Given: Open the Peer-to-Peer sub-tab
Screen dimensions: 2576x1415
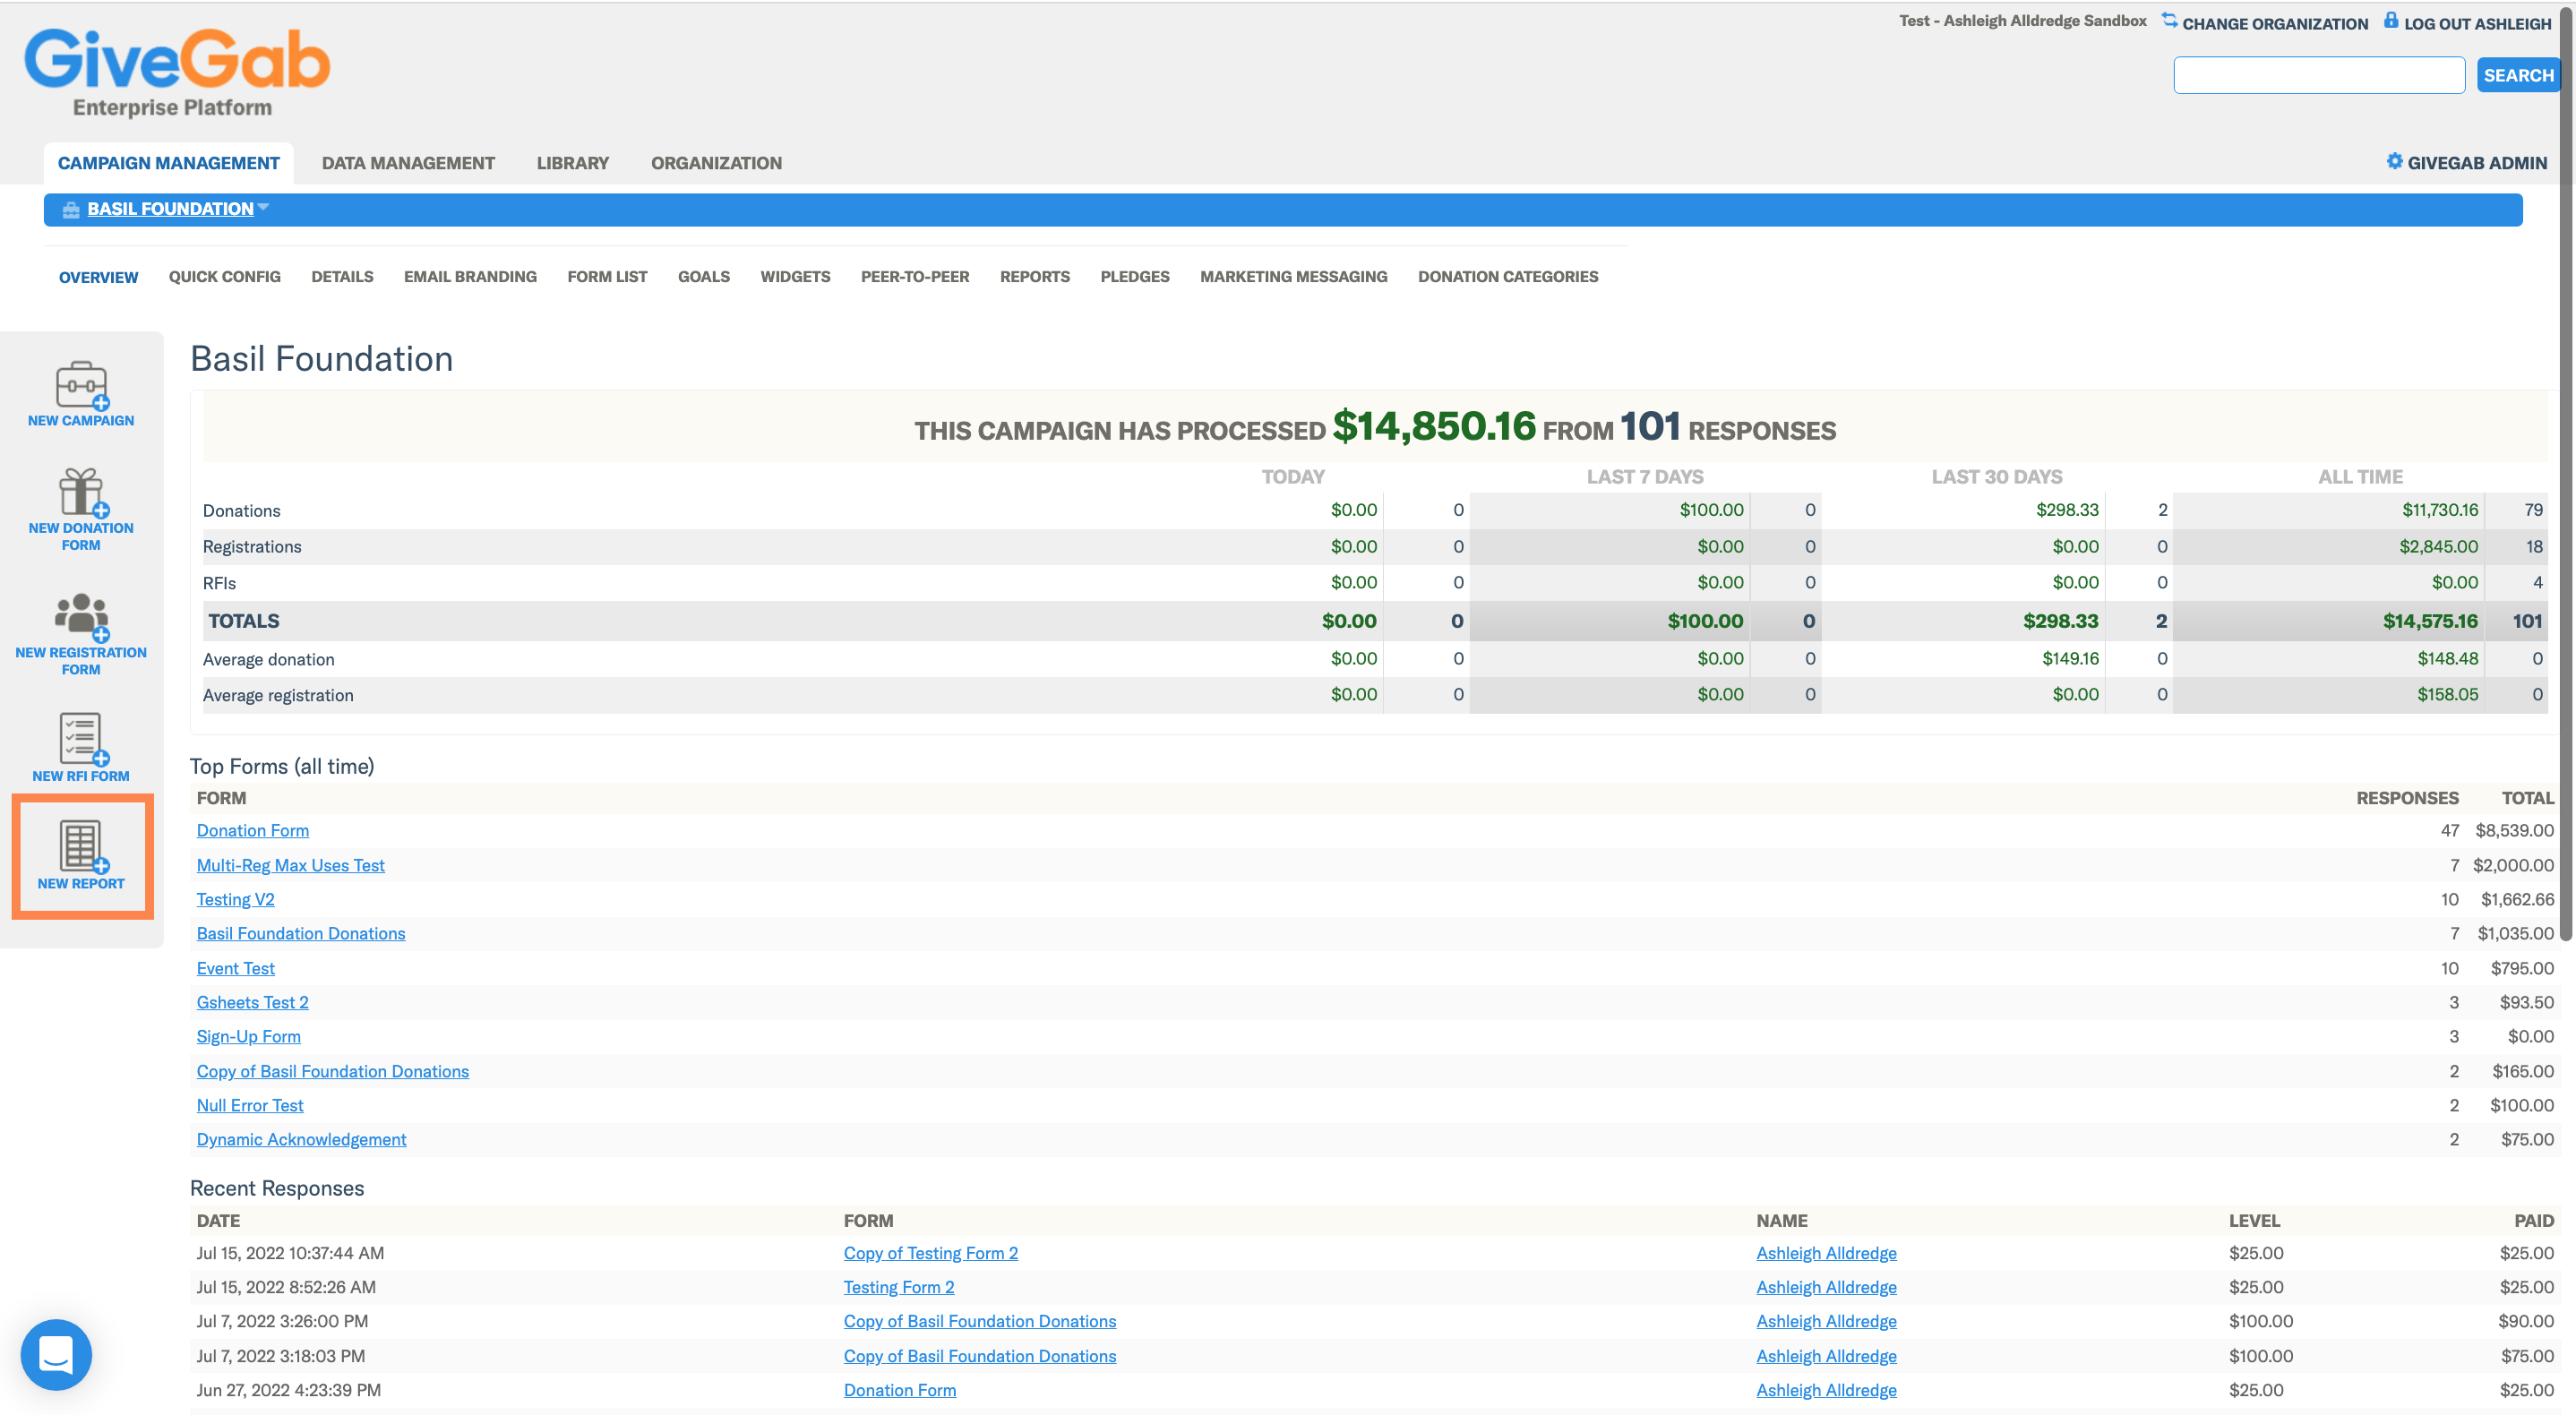Looking at the screenshot, I should tap(916, 276).
